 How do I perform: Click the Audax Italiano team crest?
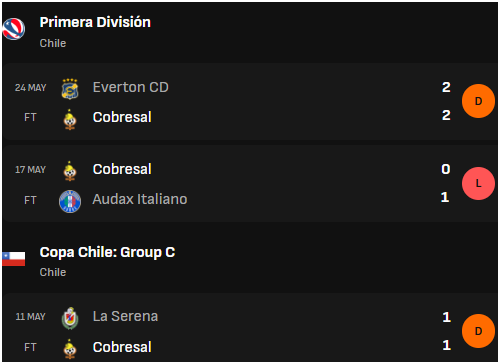tap(70, 201)
